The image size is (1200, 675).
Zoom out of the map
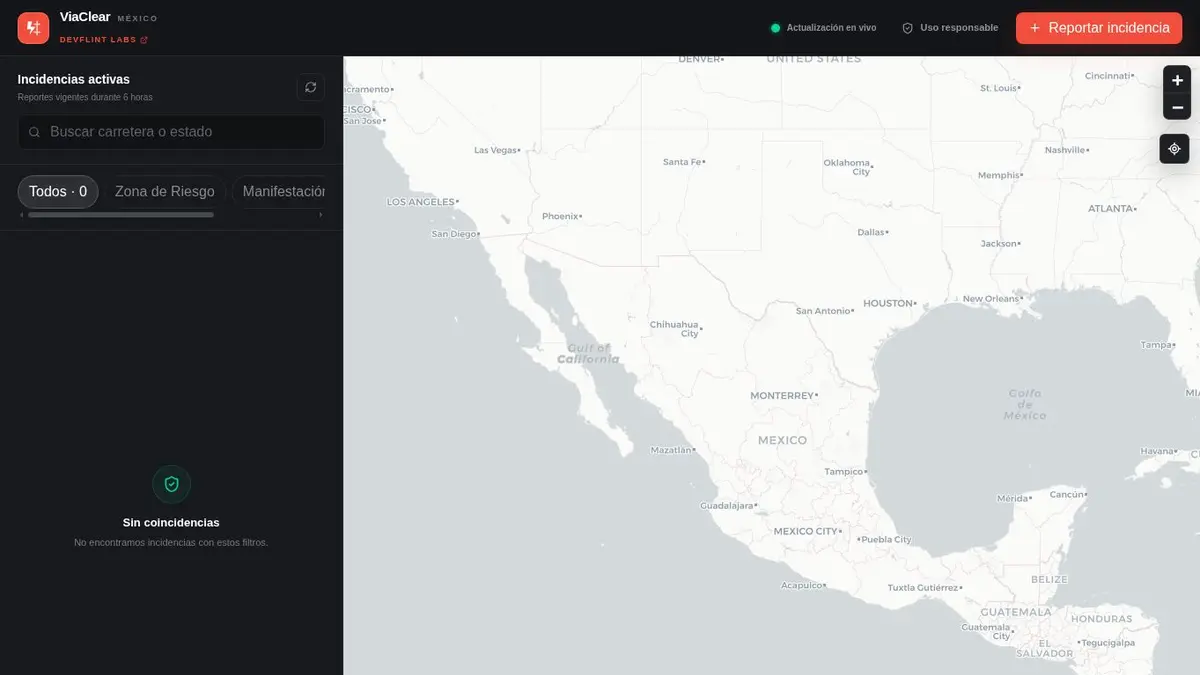point(1177,107)
